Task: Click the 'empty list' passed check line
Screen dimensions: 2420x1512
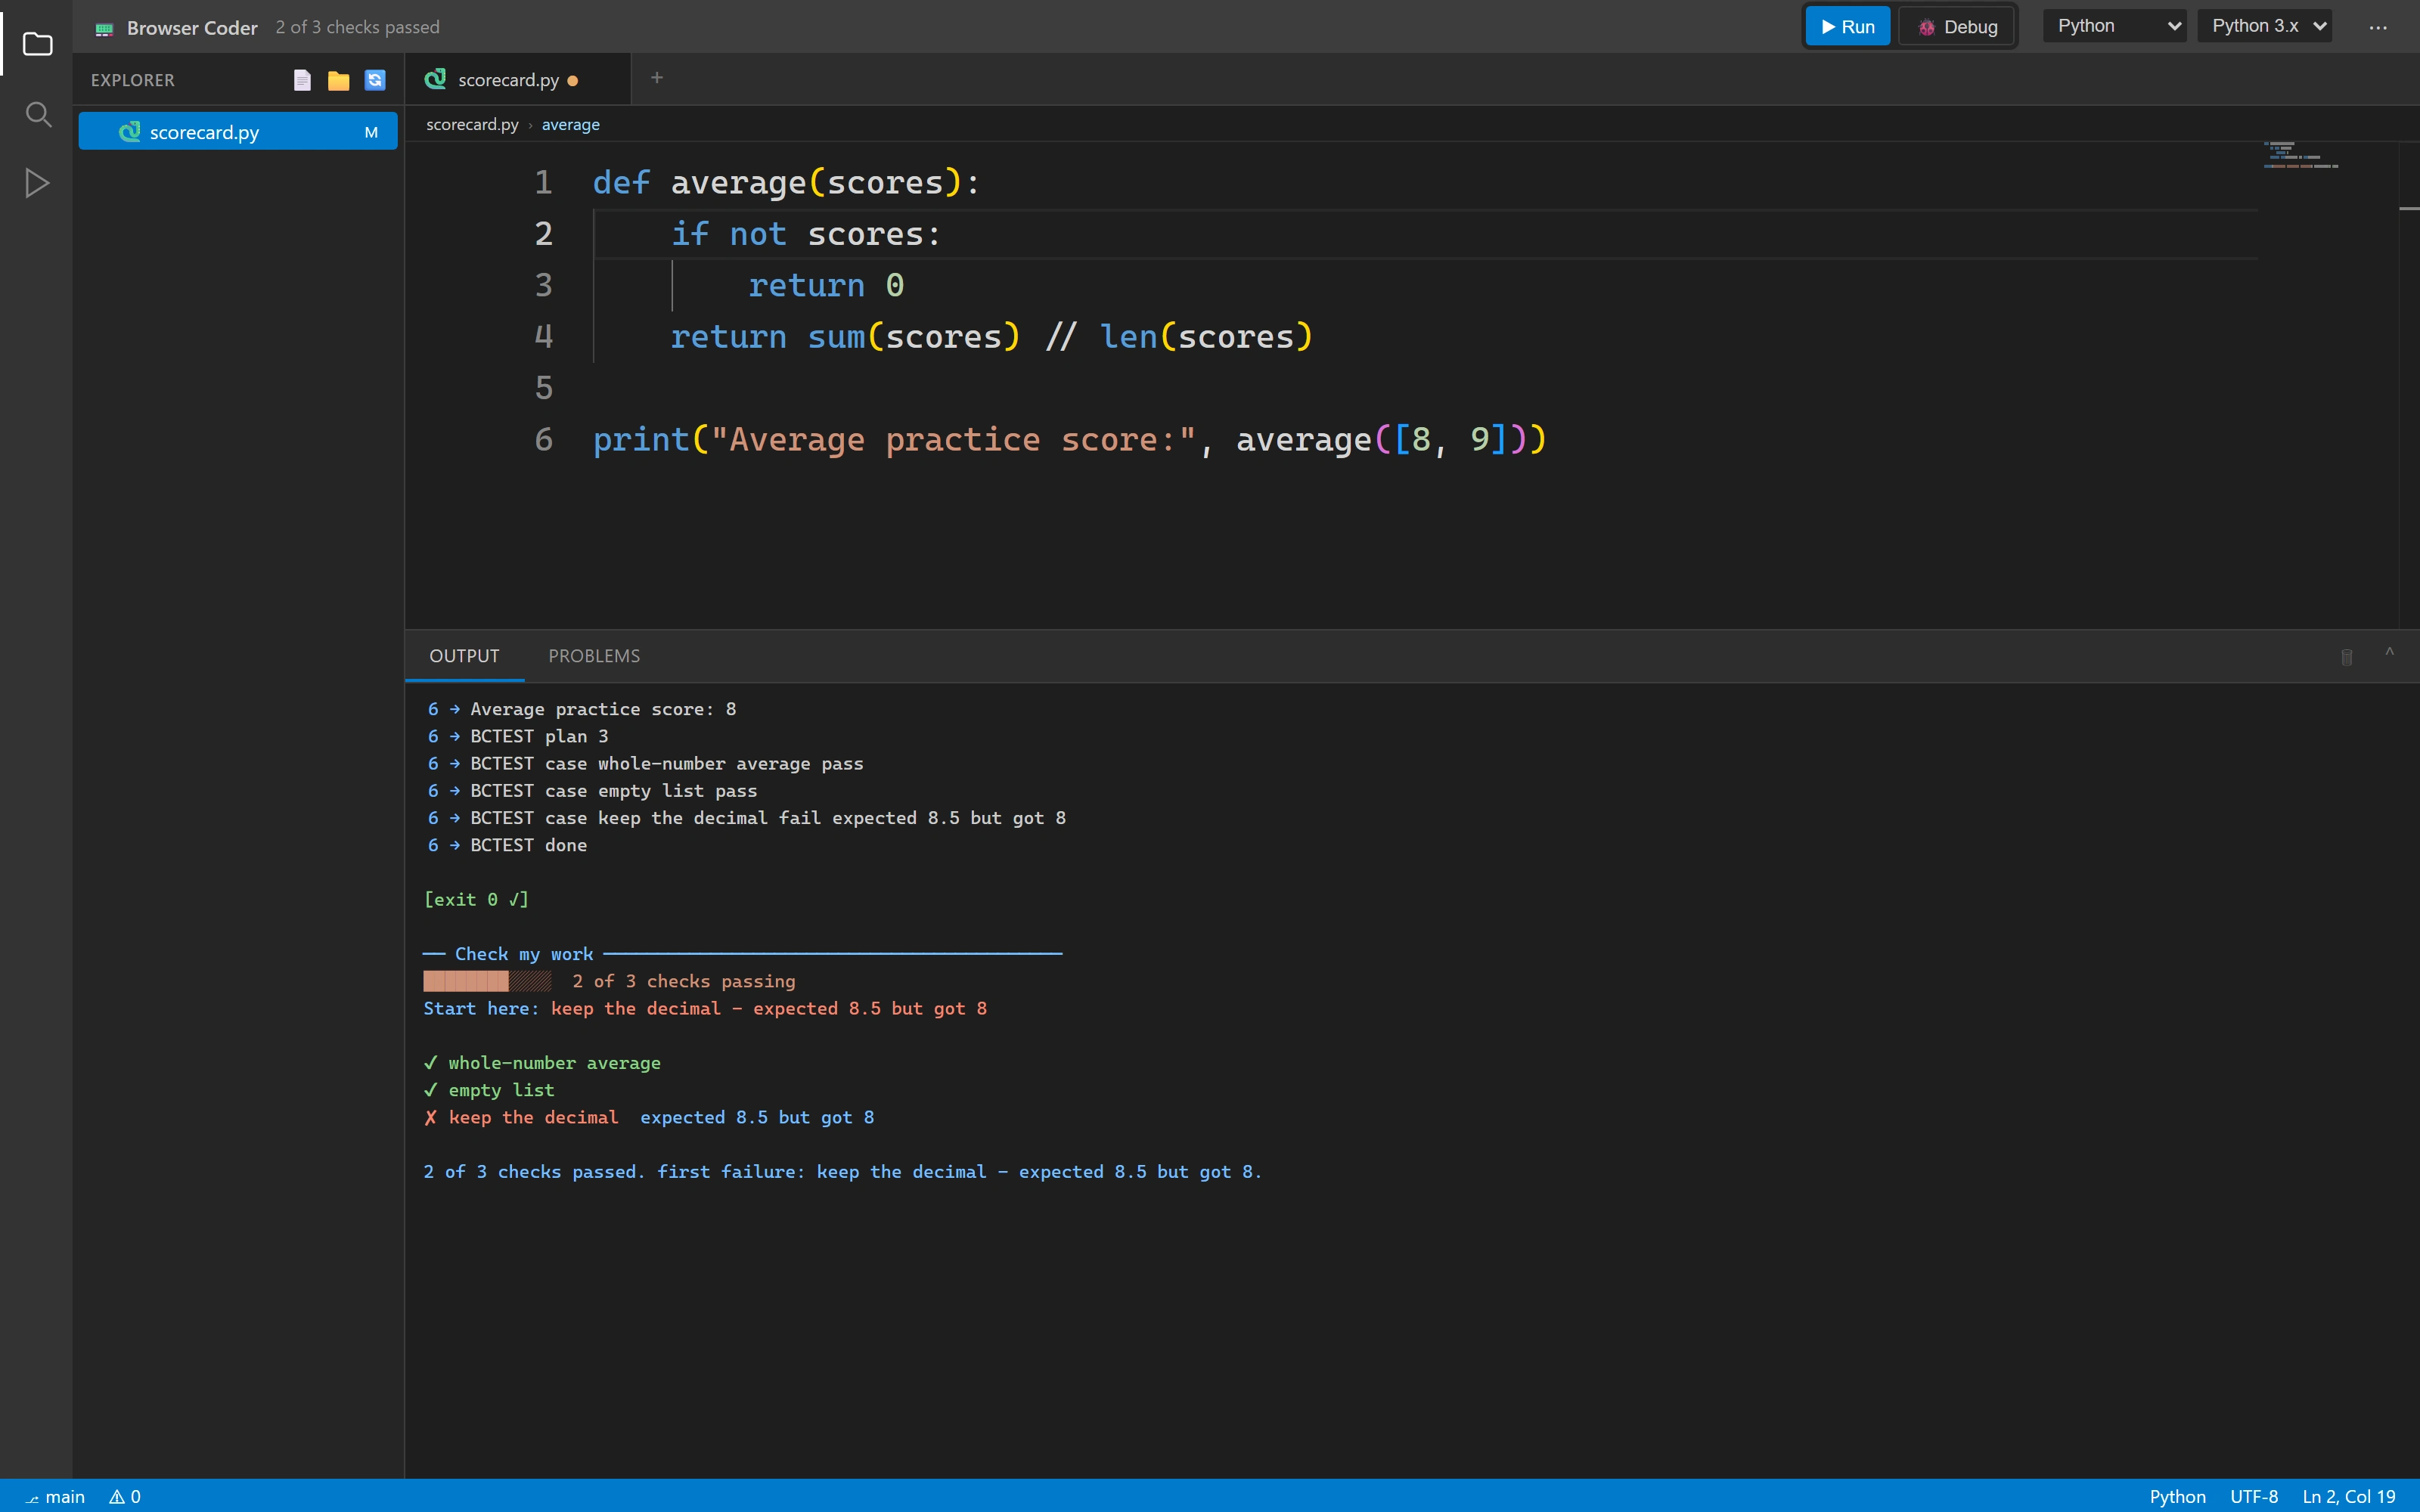Action: click(x=489, y=1090)
